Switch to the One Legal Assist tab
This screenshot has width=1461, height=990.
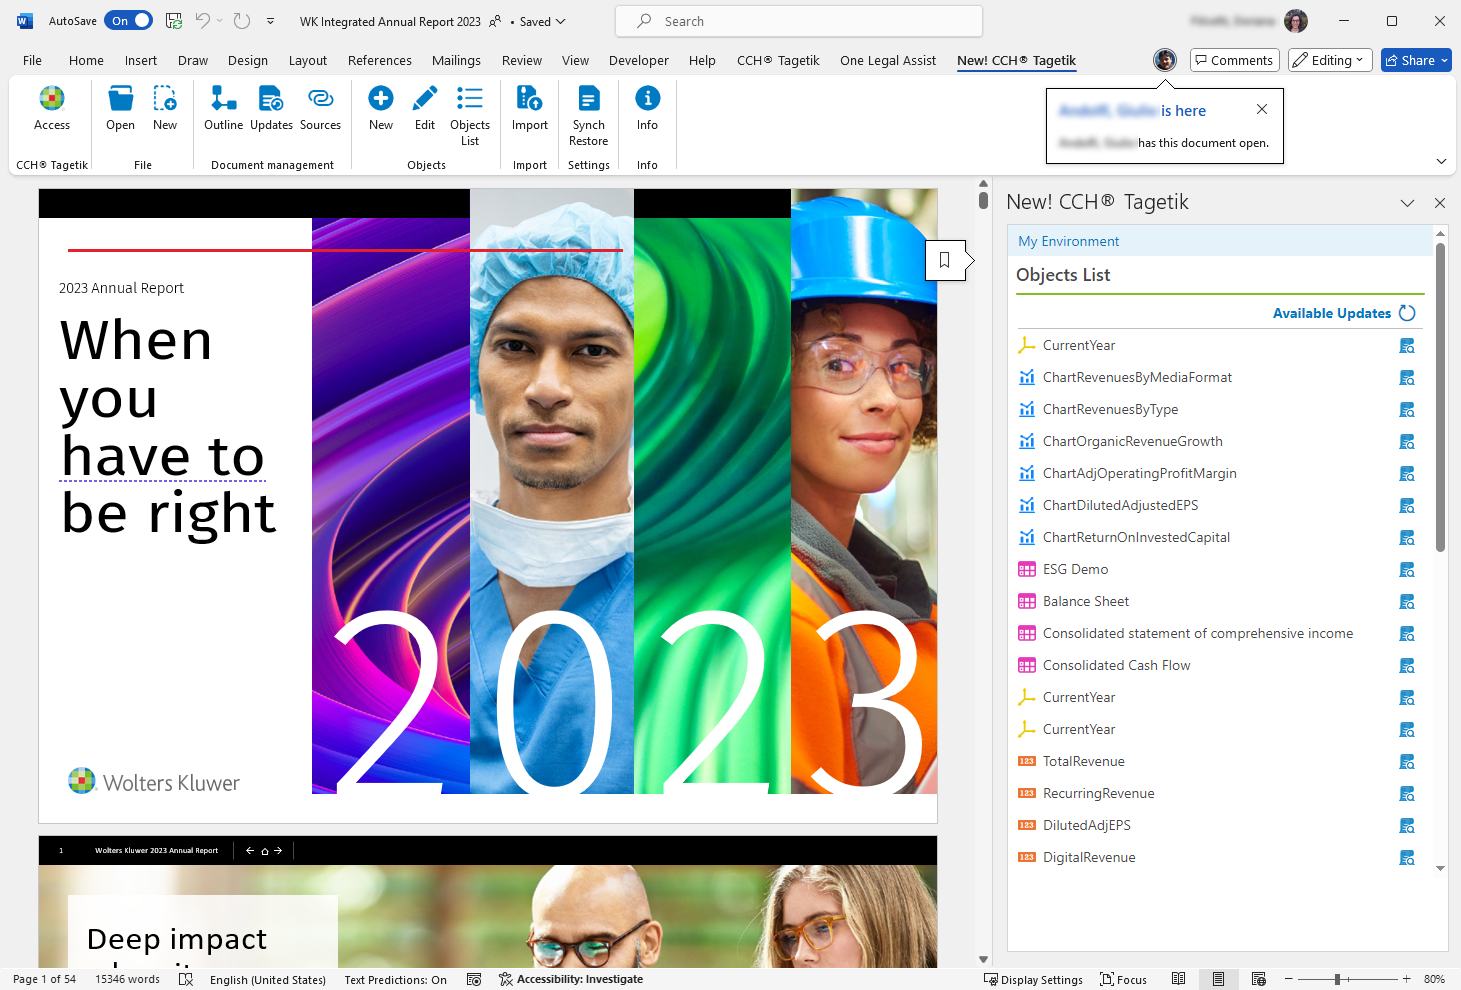[x=887, y=60]
